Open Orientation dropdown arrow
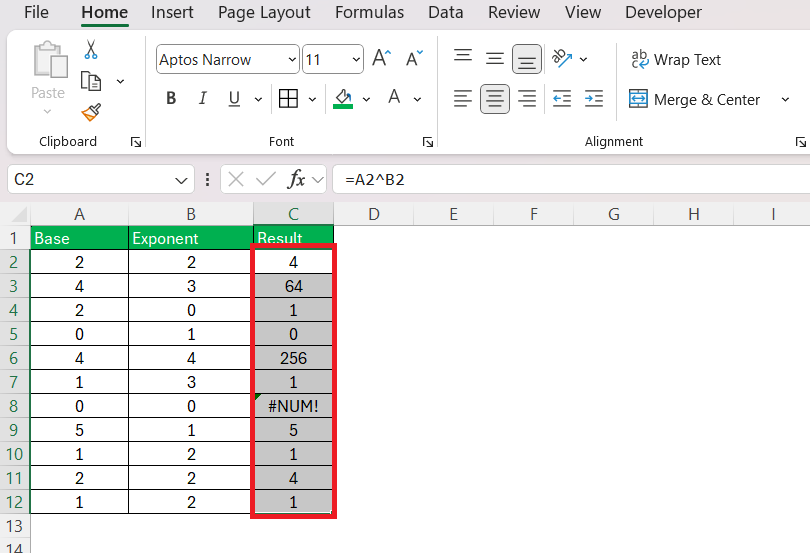Image resolution: width=810 pixels, height=553 pixels. [x=584, y=59]
